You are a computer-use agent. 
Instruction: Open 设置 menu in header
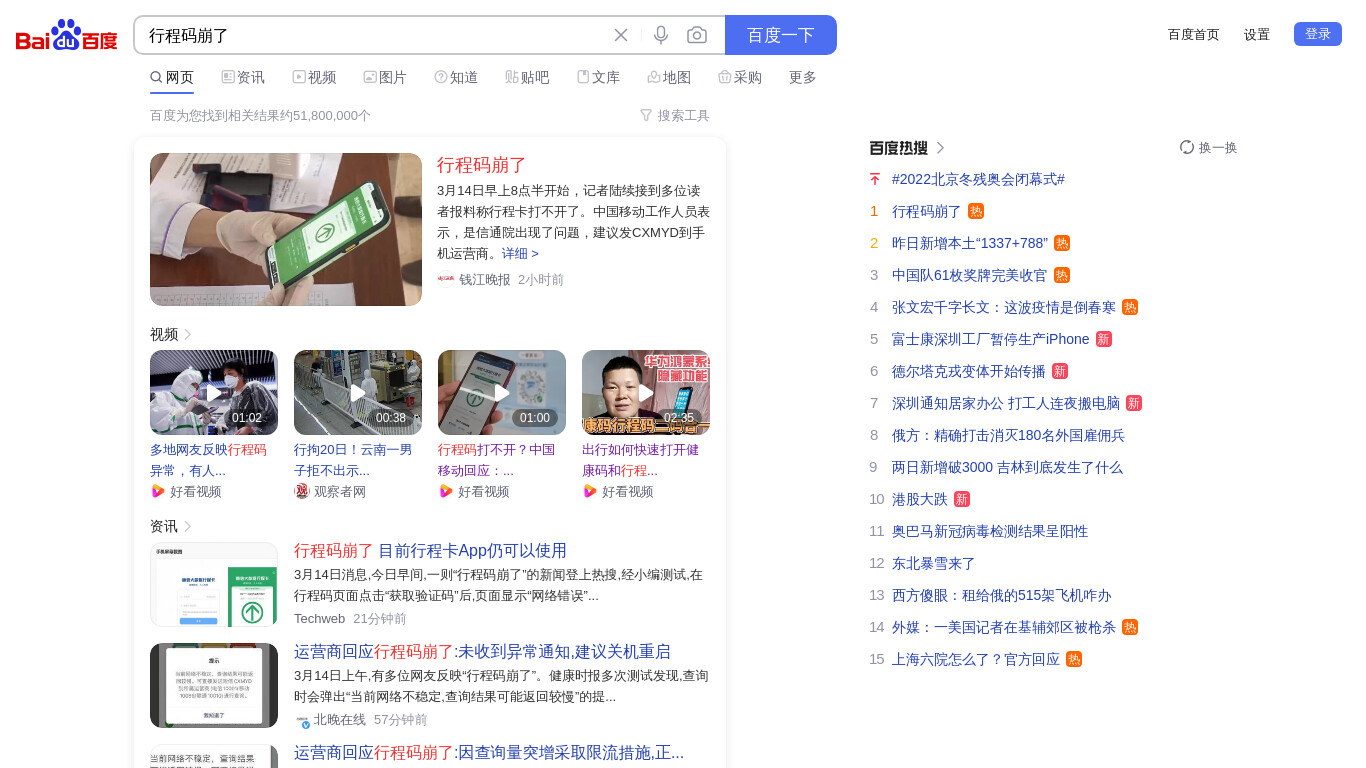coord(1257,34)
